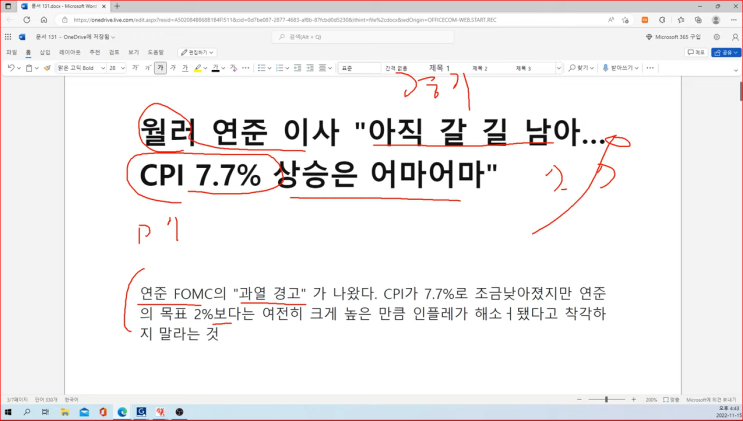
Task: Apply the 제목 2 style
Action: coord(480,68)
